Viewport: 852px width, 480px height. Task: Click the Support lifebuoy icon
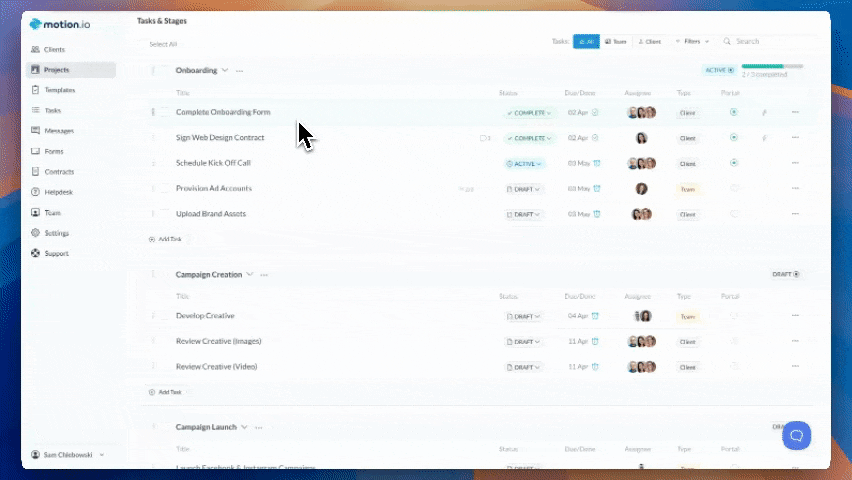click(x=35, y=253)
